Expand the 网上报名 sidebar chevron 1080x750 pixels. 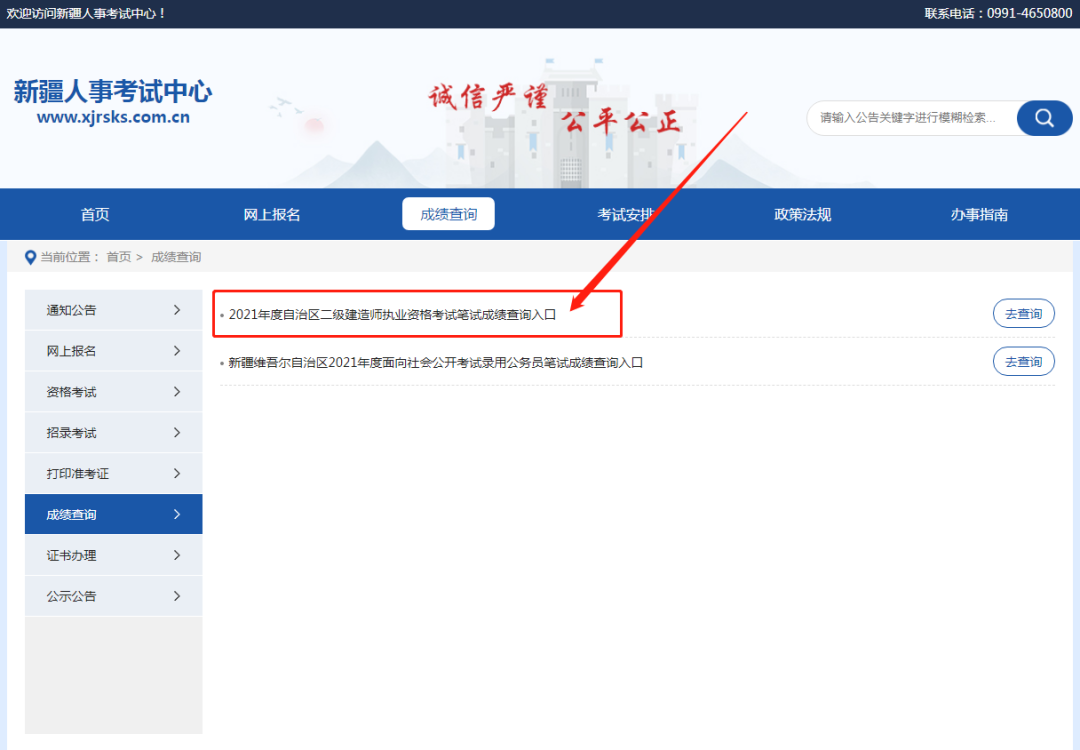click(177, 351)
